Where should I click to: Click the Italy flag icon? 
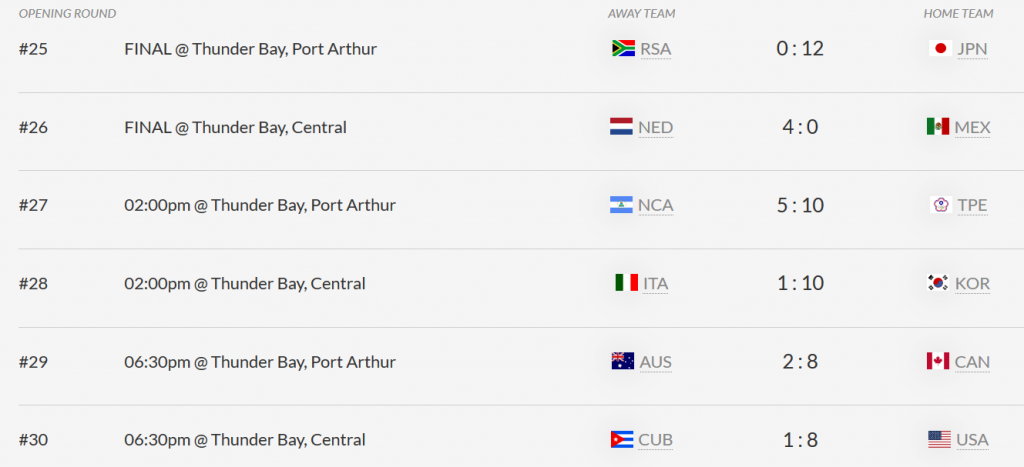pos(626,283)
